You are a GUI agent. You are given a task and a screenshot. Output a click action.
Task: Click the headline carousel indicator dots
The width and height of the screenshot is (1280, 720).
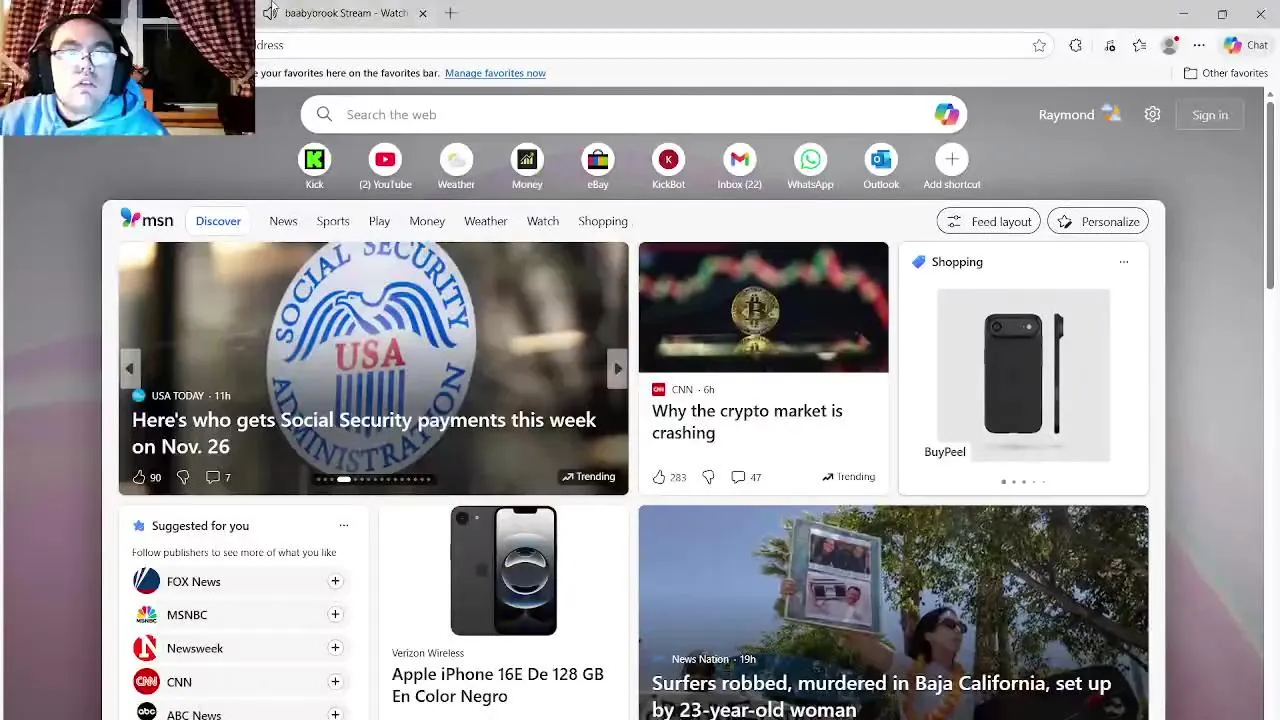tap(373, 479)
